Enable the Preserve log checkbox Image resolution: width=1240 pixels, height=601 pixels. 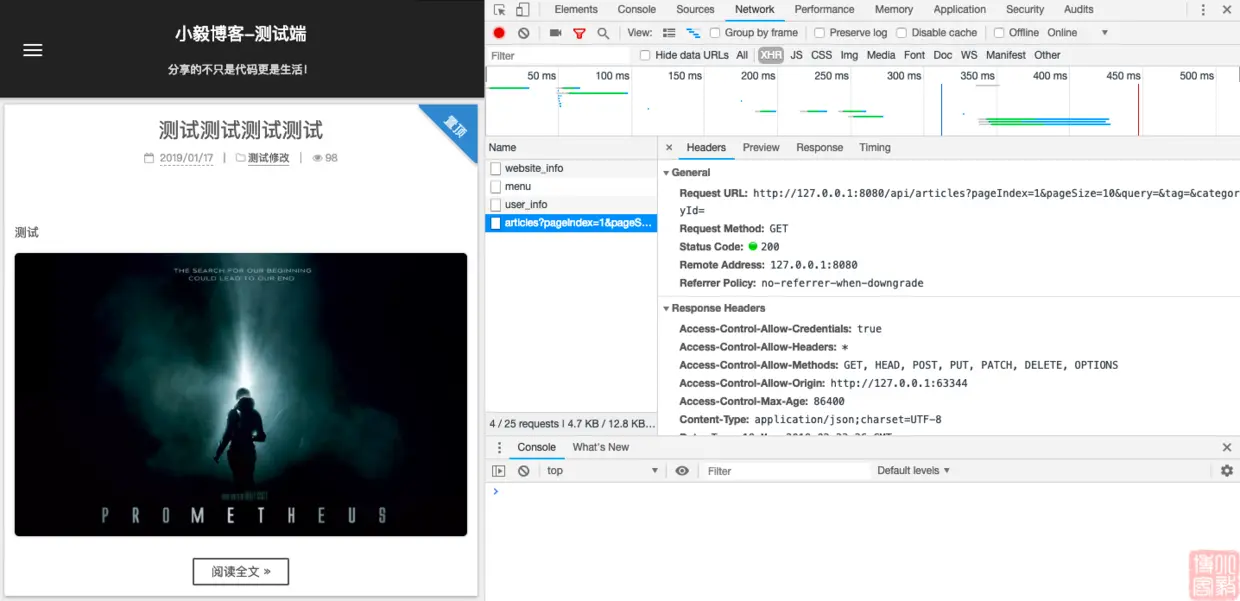pos(819,33)
